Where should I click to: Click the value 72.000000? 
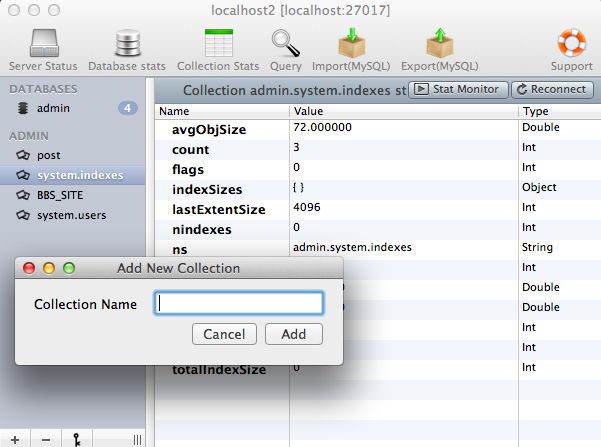coord(322,127)
